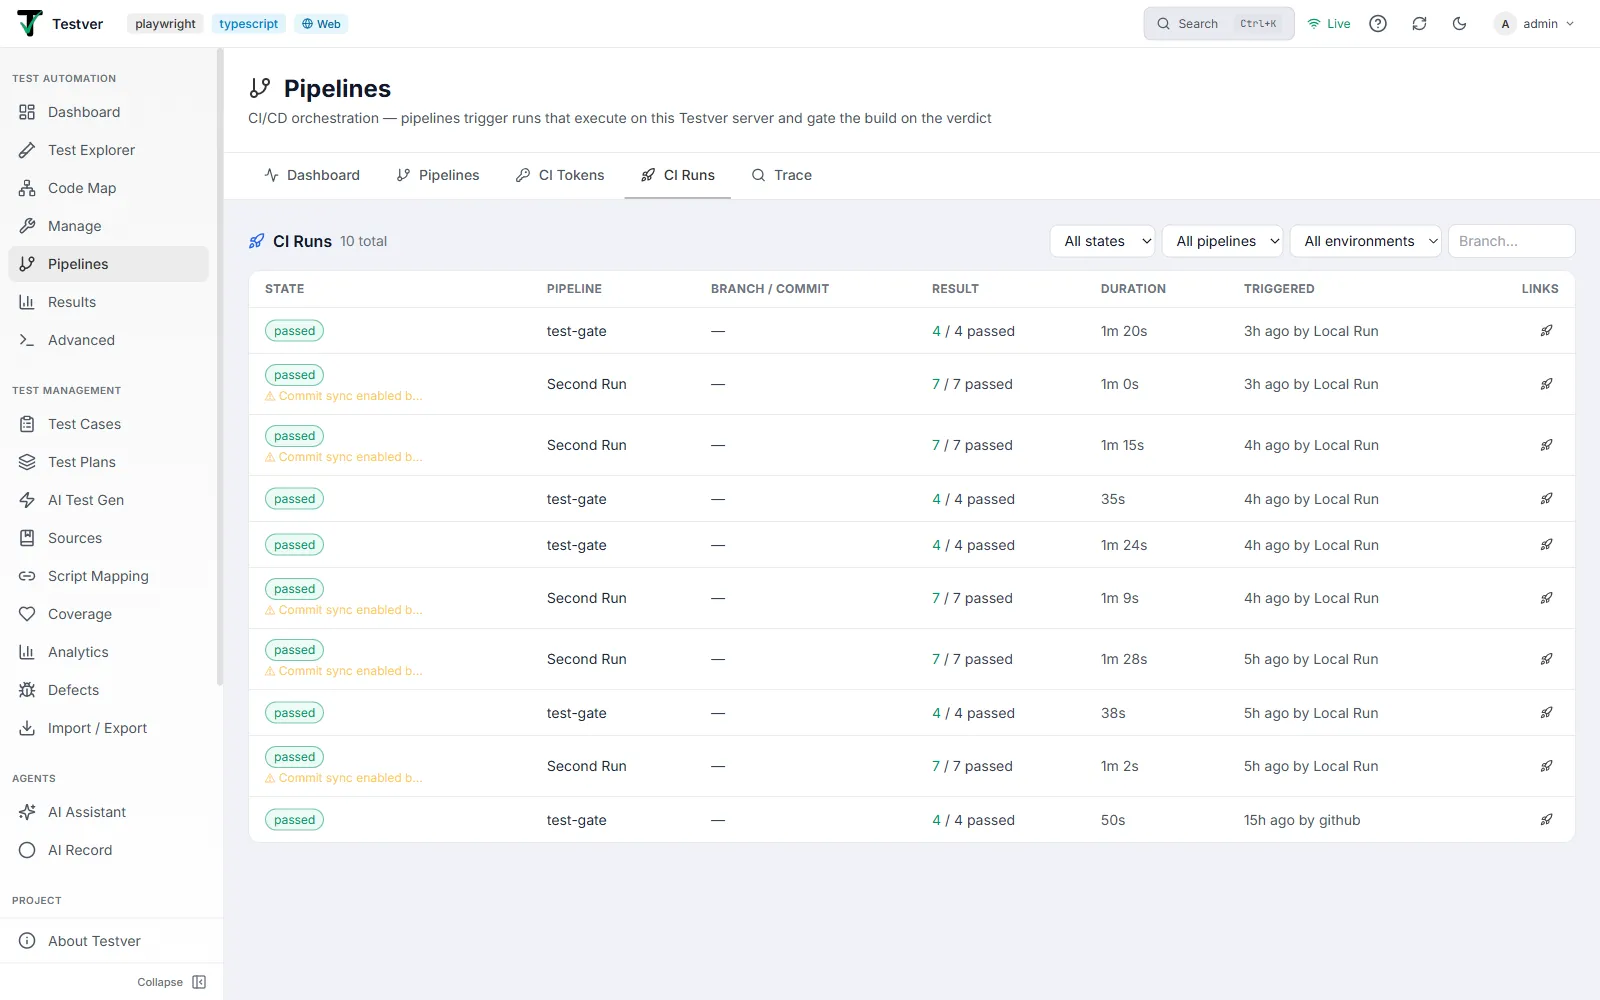Open run link for 35s run
The image size is (1600, 1000).
click(x=1546, y=499)
